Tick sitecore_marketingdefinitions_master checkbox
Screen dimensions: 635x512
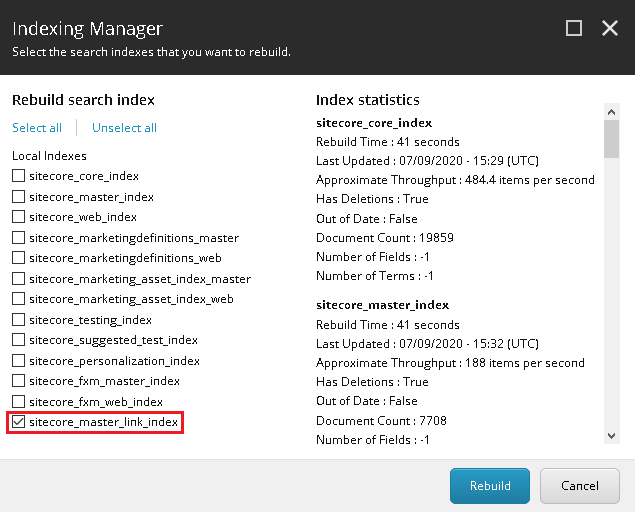pos(18,237)
